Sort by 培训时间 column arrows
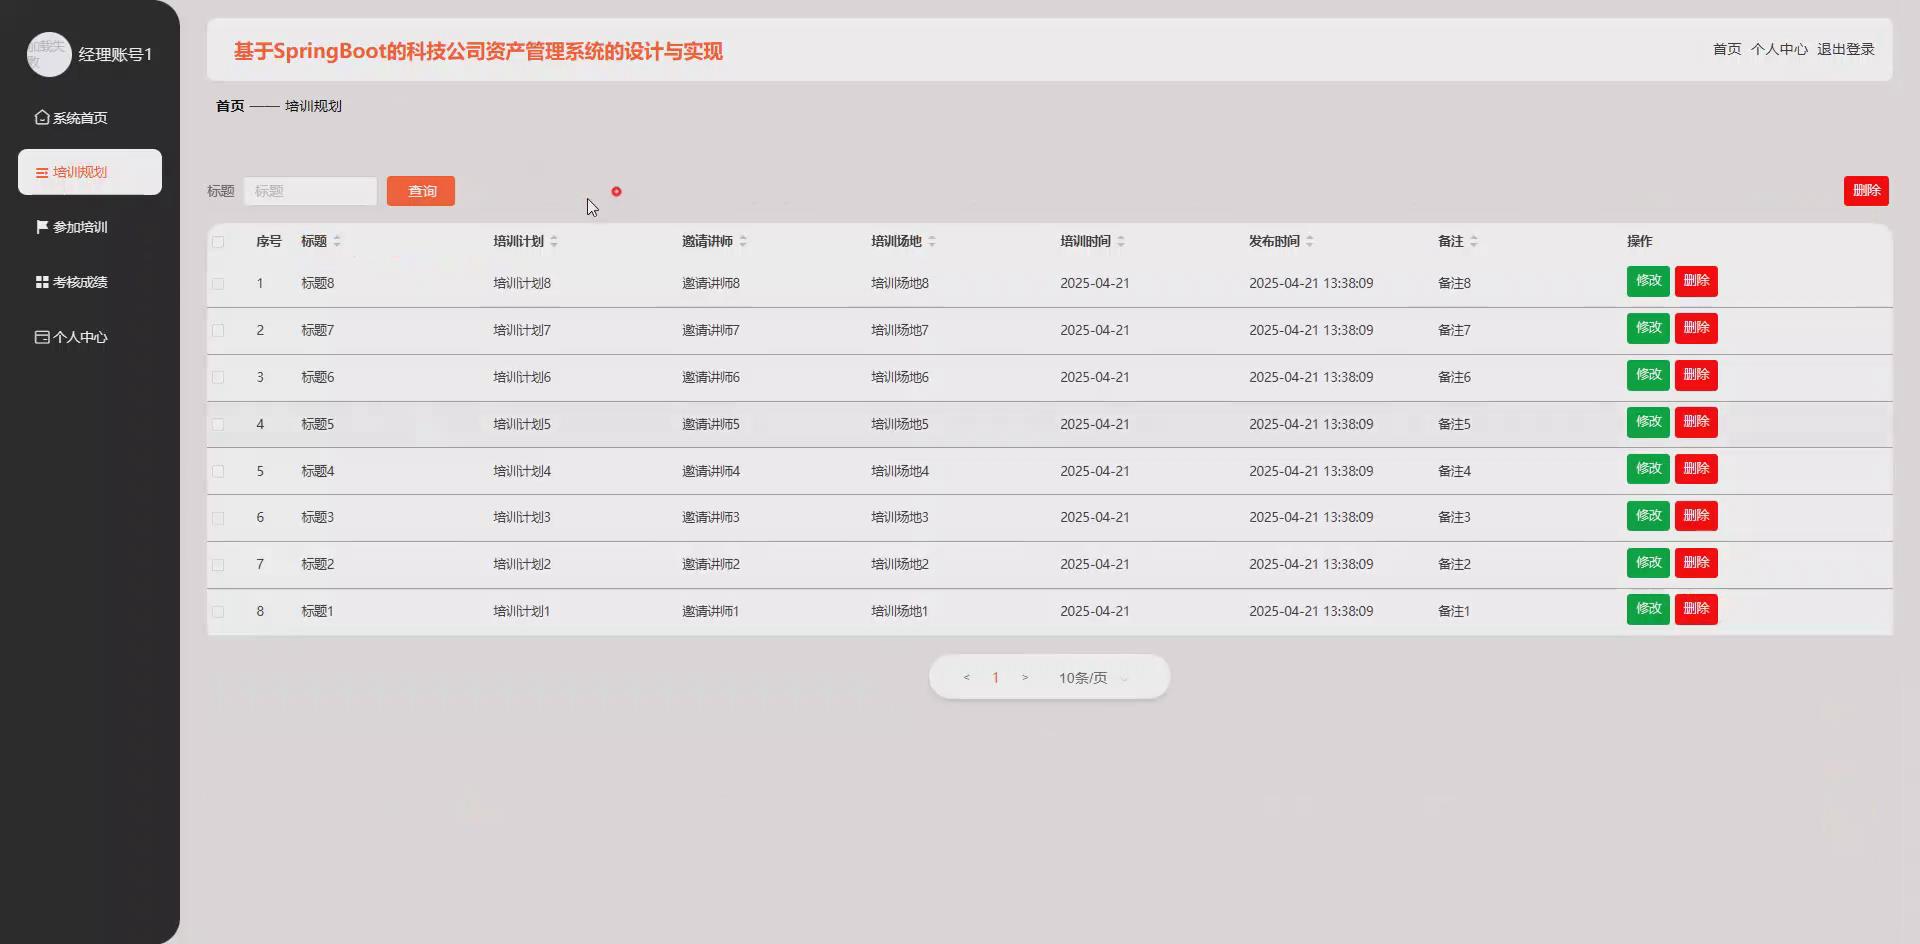 click(1121, 241)
